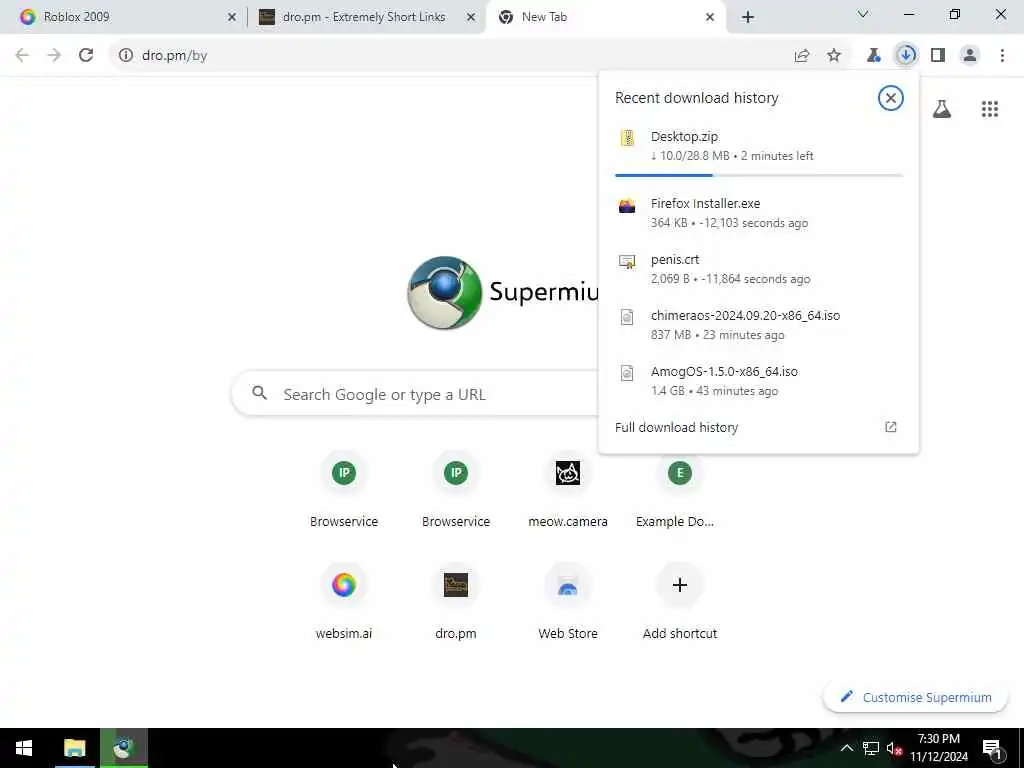Go back using the back arrow
This screenshot has width=1024, height=768.
(x=22, y=56)
